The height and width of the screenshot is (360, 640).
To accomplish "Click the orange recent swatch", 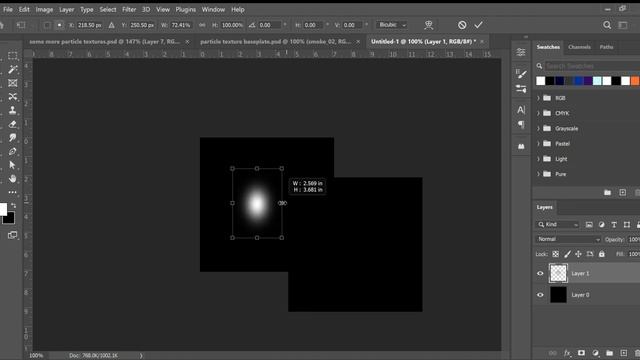I will [635, 81].
